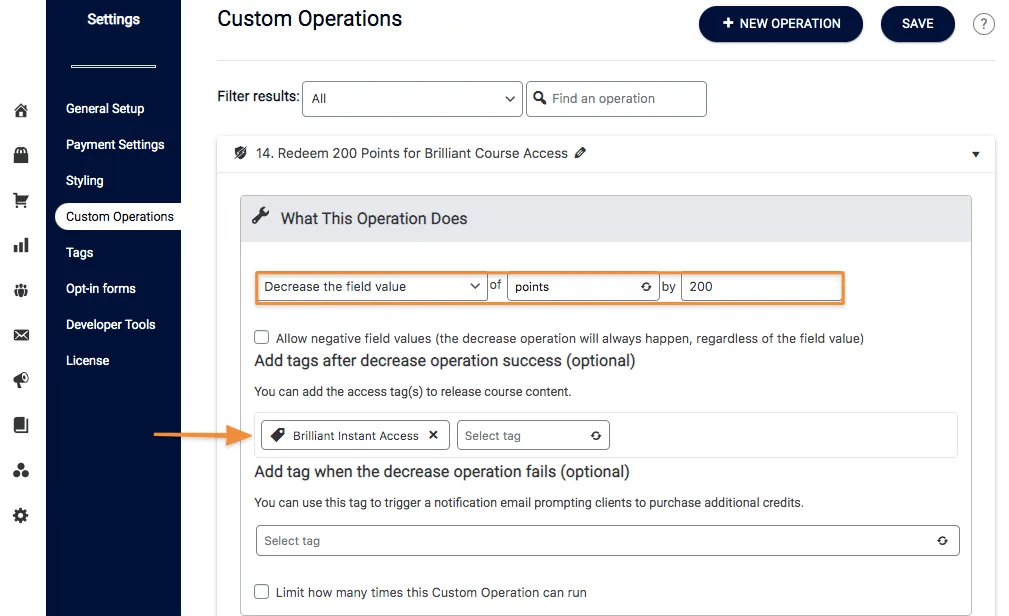1009x616 pixels.
Task: Open the help question mark icon
Action: pyautogui.click(x=983, y=24)
